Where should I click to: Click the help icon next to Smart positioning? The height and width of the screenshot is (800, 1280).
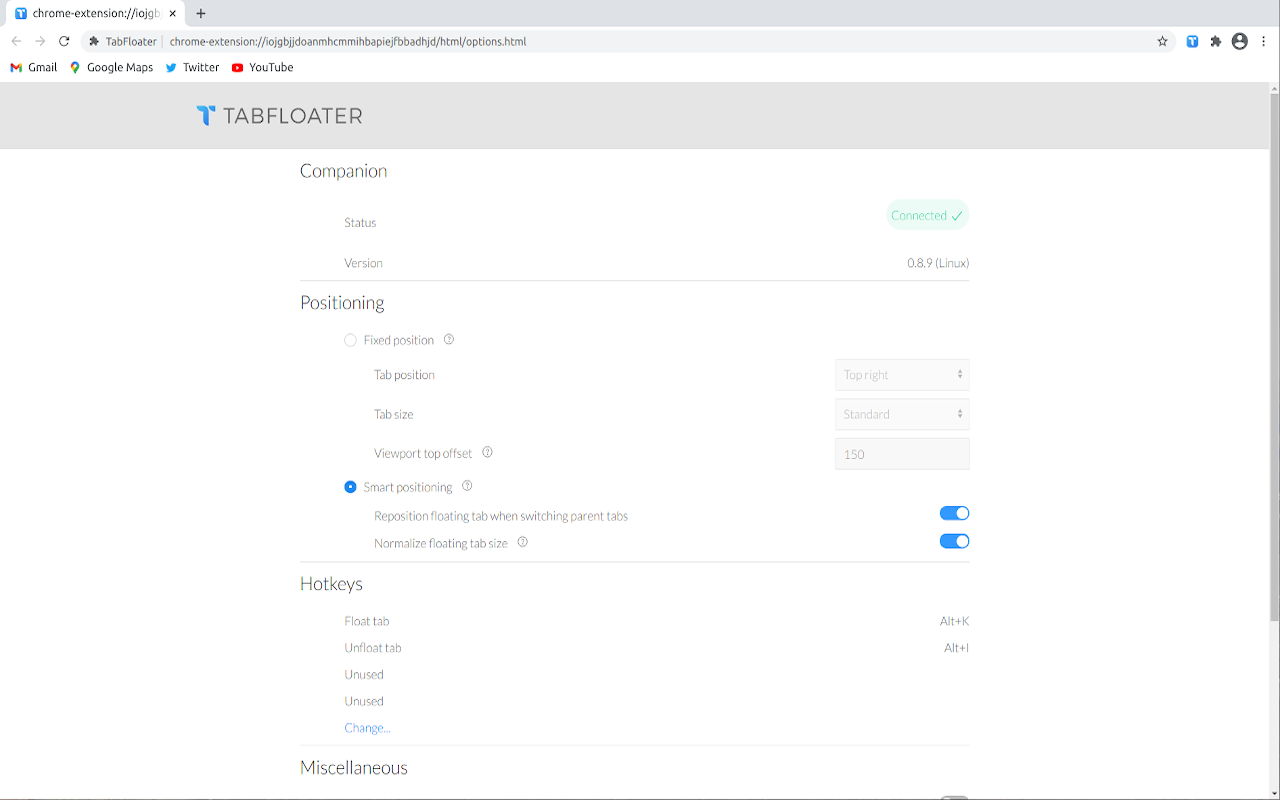tap(466, 486)
